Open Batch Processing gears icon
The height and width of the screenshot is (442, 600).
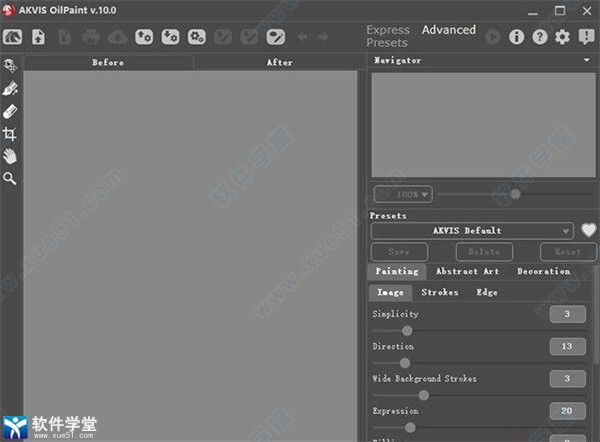point(197,37)
